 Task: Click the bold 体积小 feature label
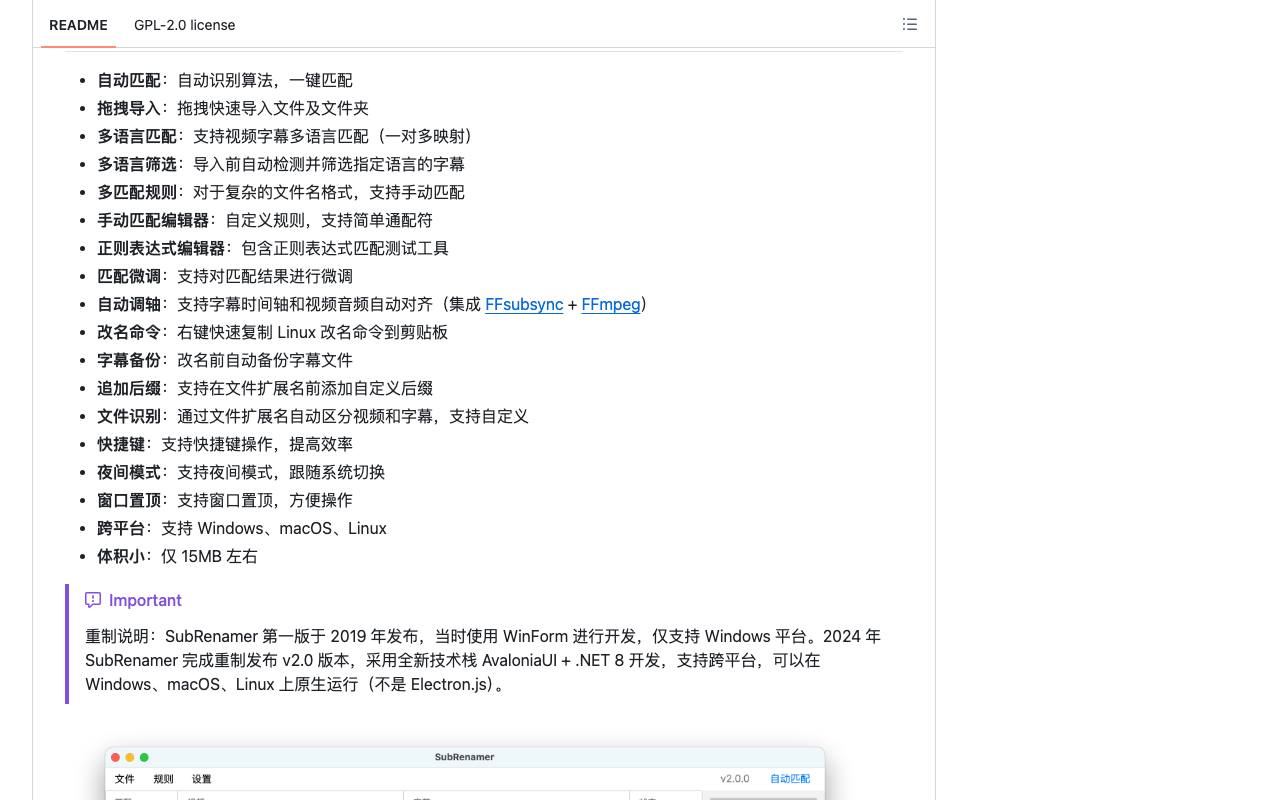pyautogui.click(x=121, y=556)
